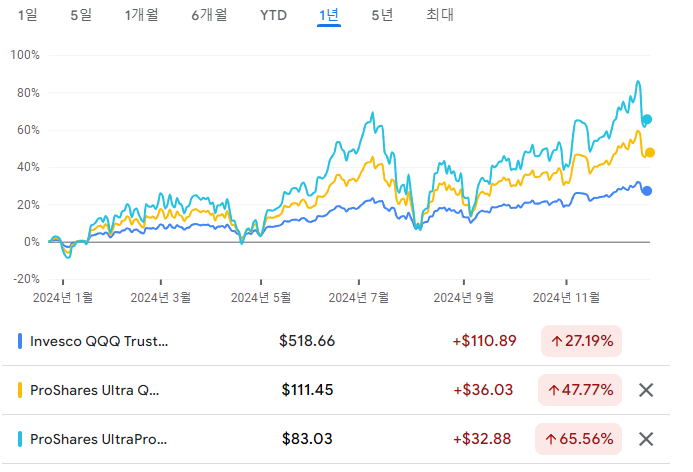This screenshot has width=693, height=472.
Task: Click the $111.45 price value
Action: 307,390
